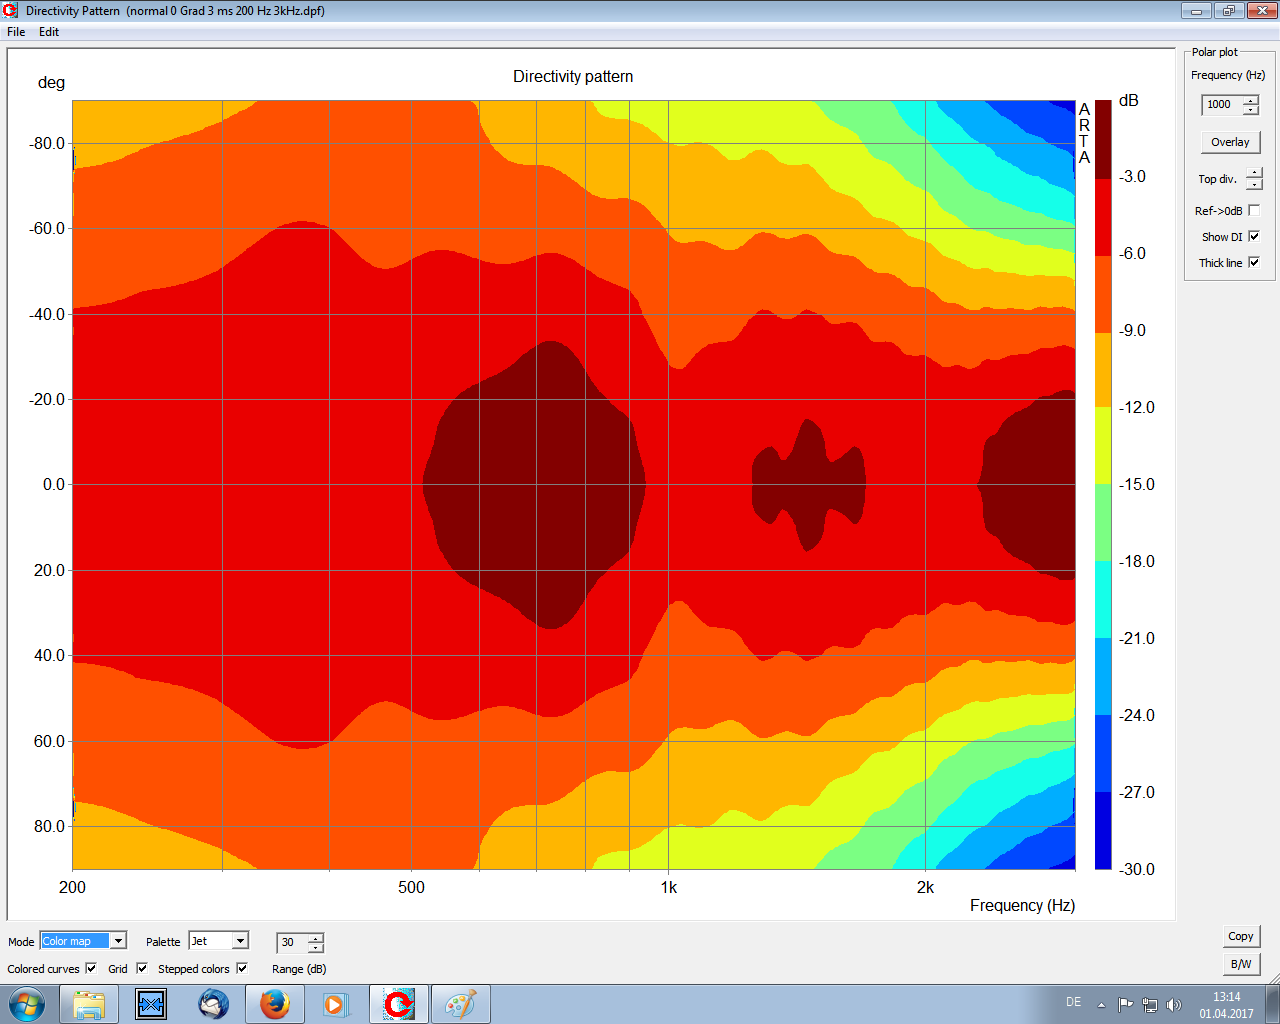1280x1024 pixels.
Task: Open Thunderbird mail from the taskbar
Action: 213,1004
